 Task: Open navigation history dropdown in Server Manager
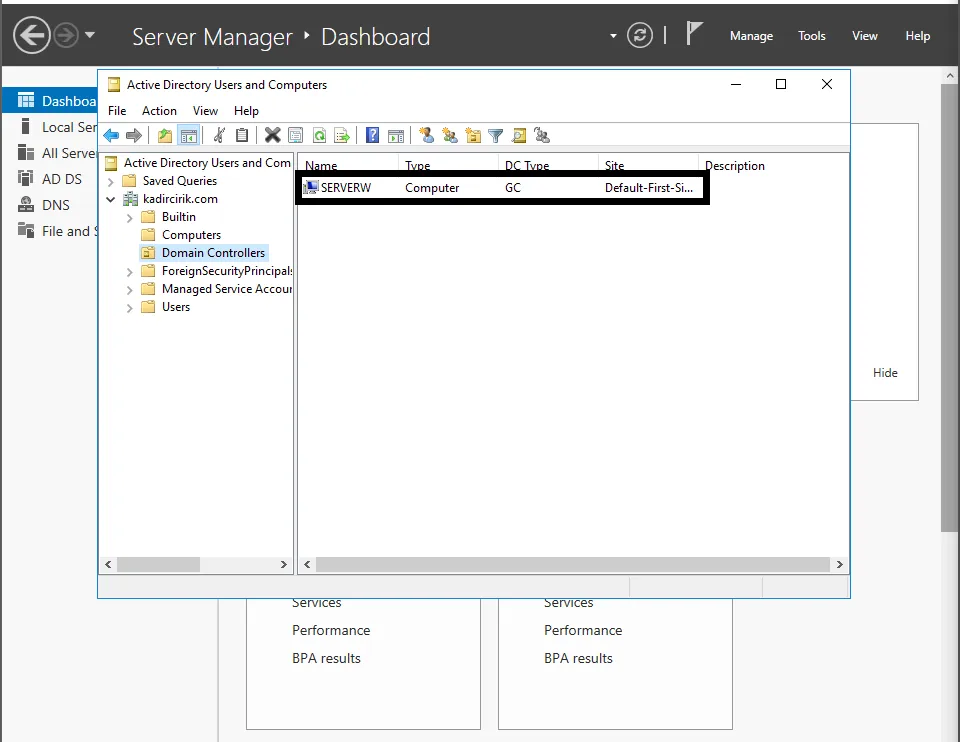(x=90, y=35)
